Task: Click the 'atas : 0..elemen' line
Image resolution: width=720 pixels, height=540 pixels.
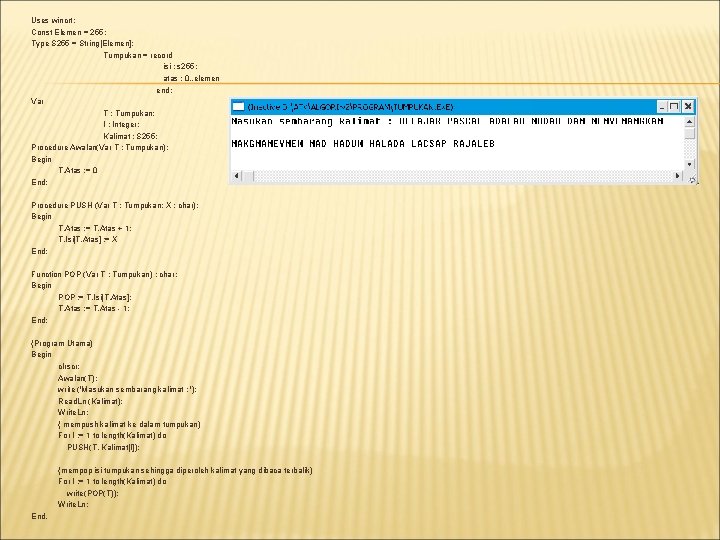Action: point(191,79)
